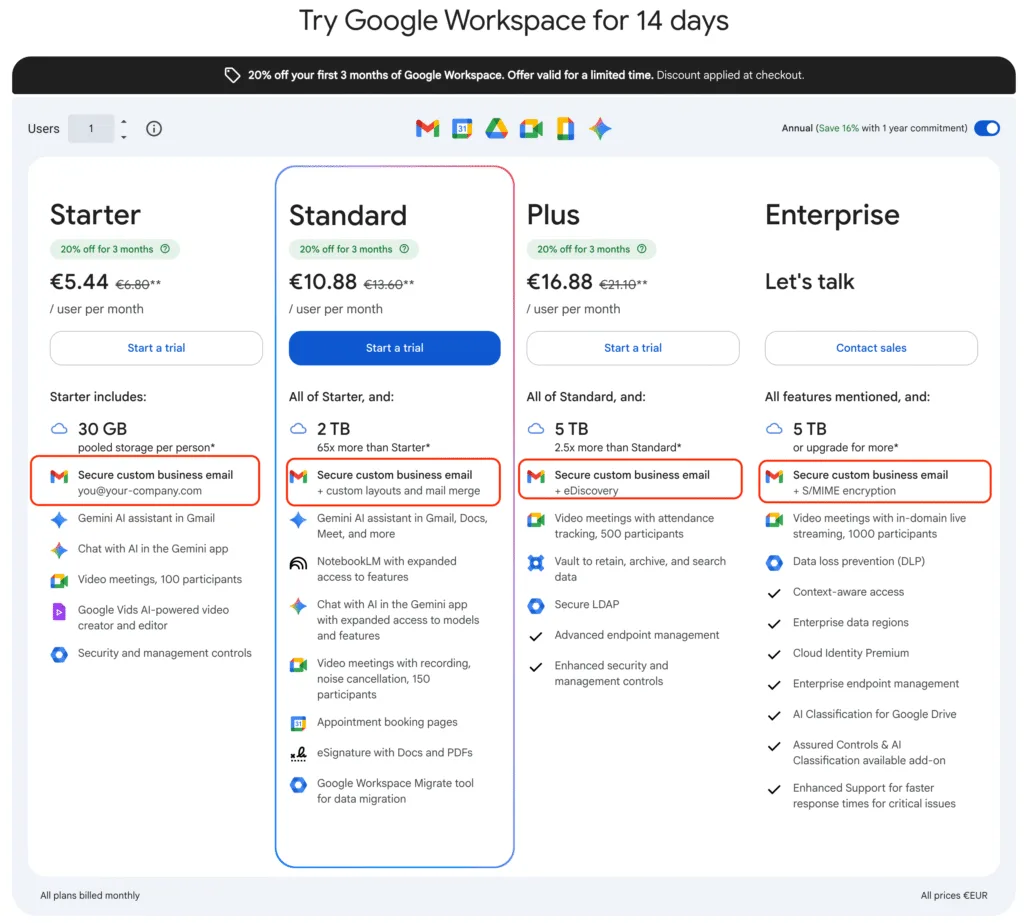The width and height of the screenshot is (1024, 923).
Task: Open the 20% off tooltip under Plus
Action: click(x=642, y=249)
